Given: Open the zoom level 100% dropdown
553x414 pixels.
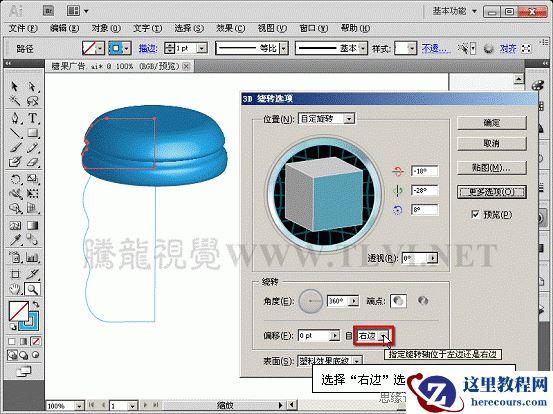Looking at the screenshot, I should click(79, 406).
